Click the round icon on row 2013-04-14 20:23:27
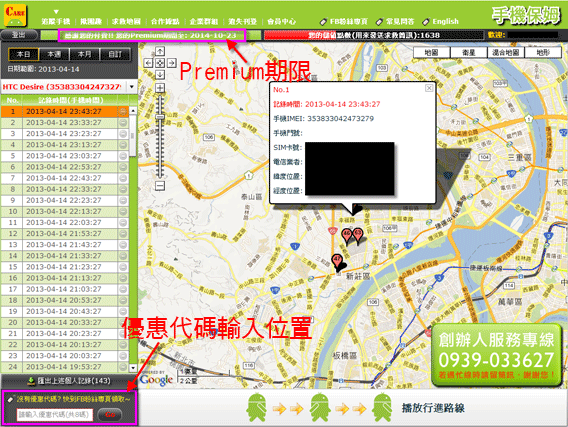This screenshot has width=568, height=427. [123, 334]
